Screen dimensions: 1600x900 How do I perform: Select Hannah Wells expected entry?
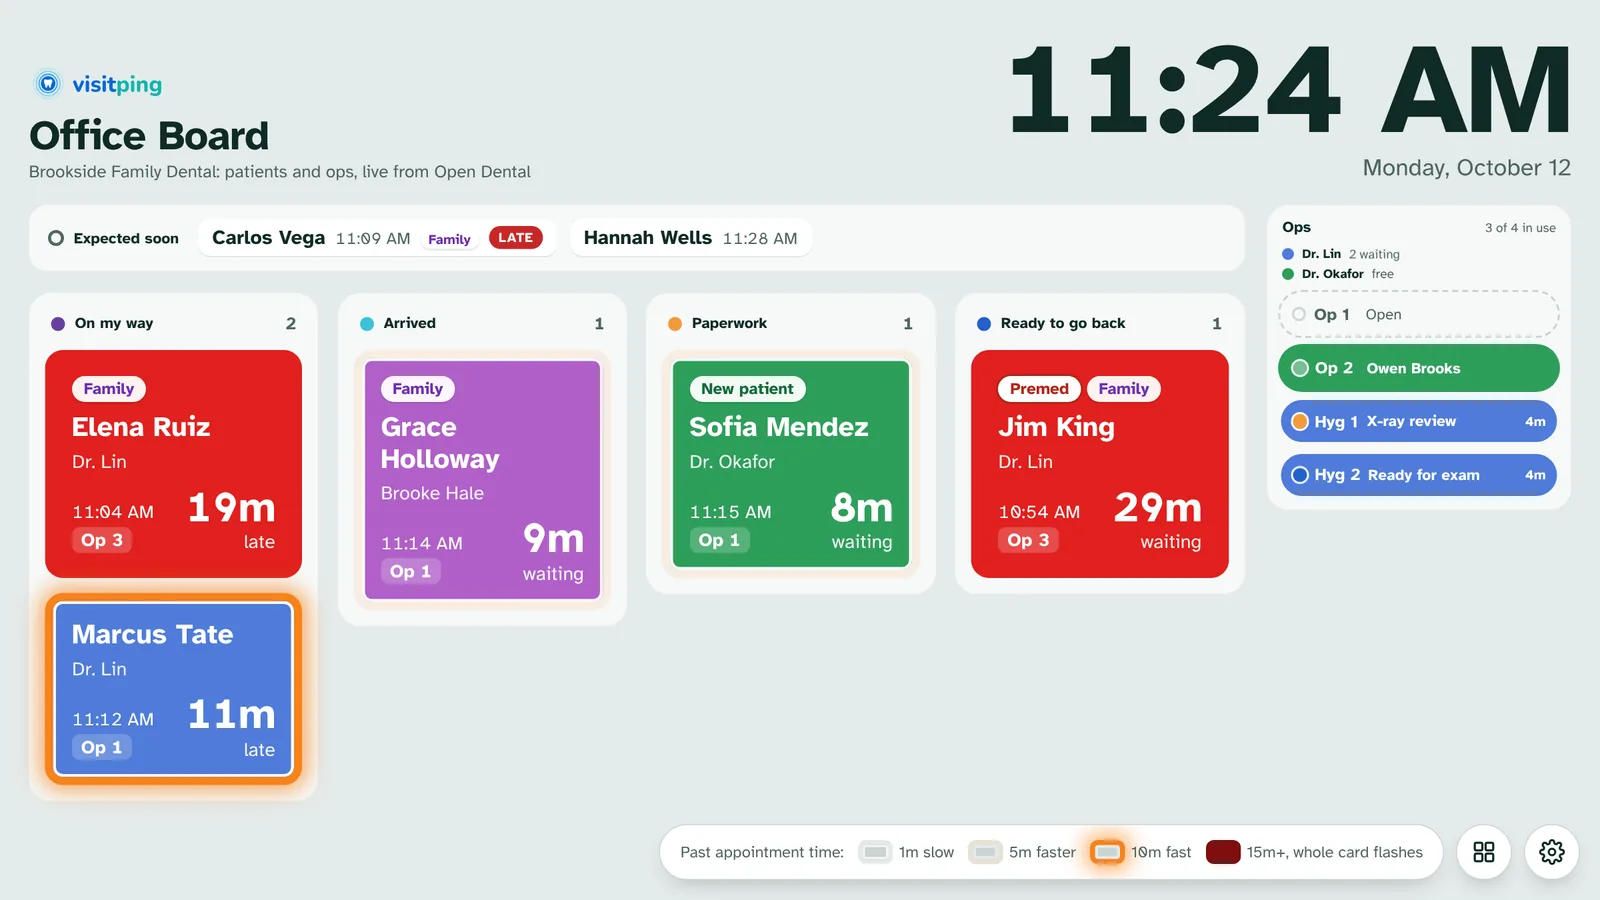tap(690, 238)
